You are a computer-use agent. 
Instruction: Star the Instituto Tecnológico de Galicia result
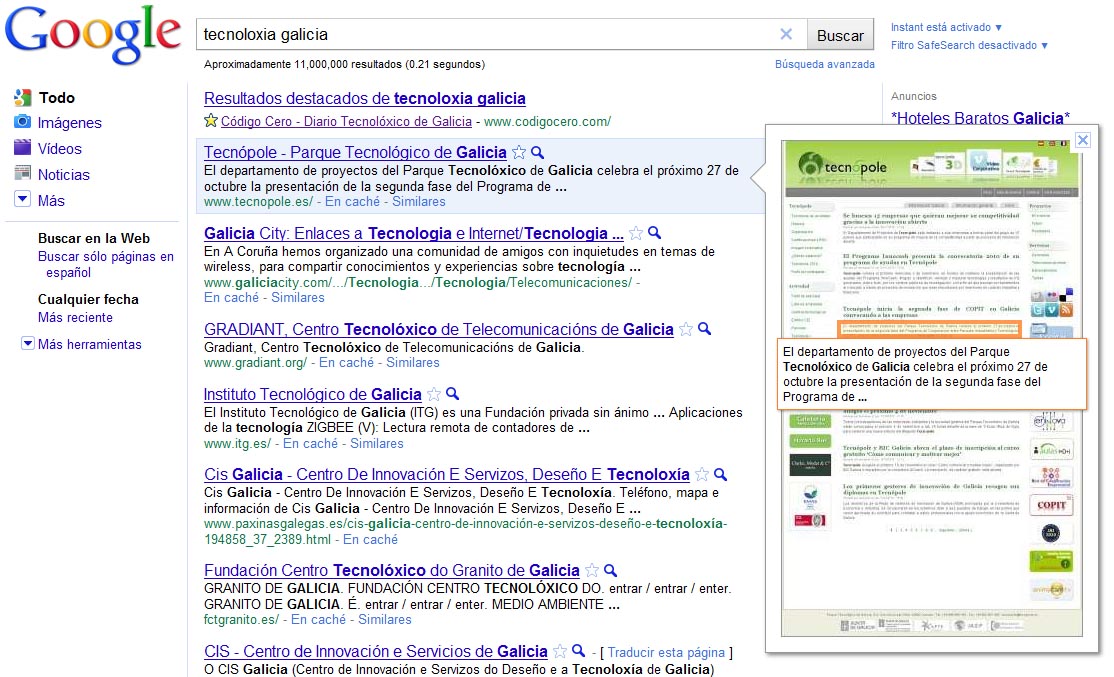point(433,394)
